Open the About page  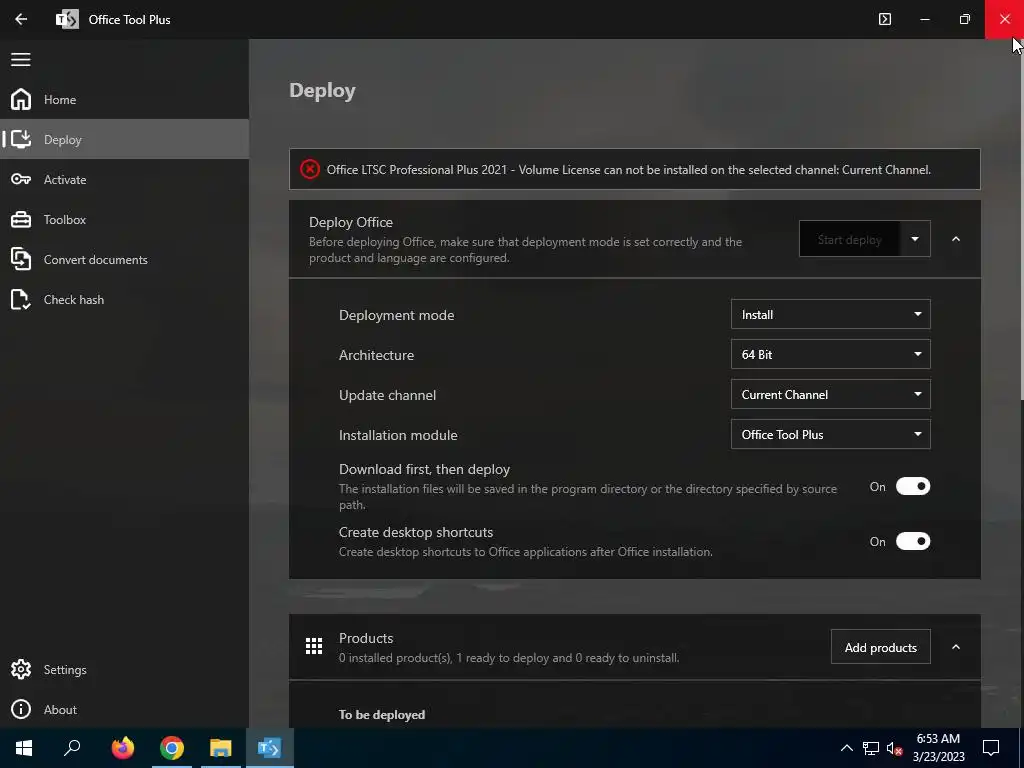pyautogui.click(x=124, y=709)
